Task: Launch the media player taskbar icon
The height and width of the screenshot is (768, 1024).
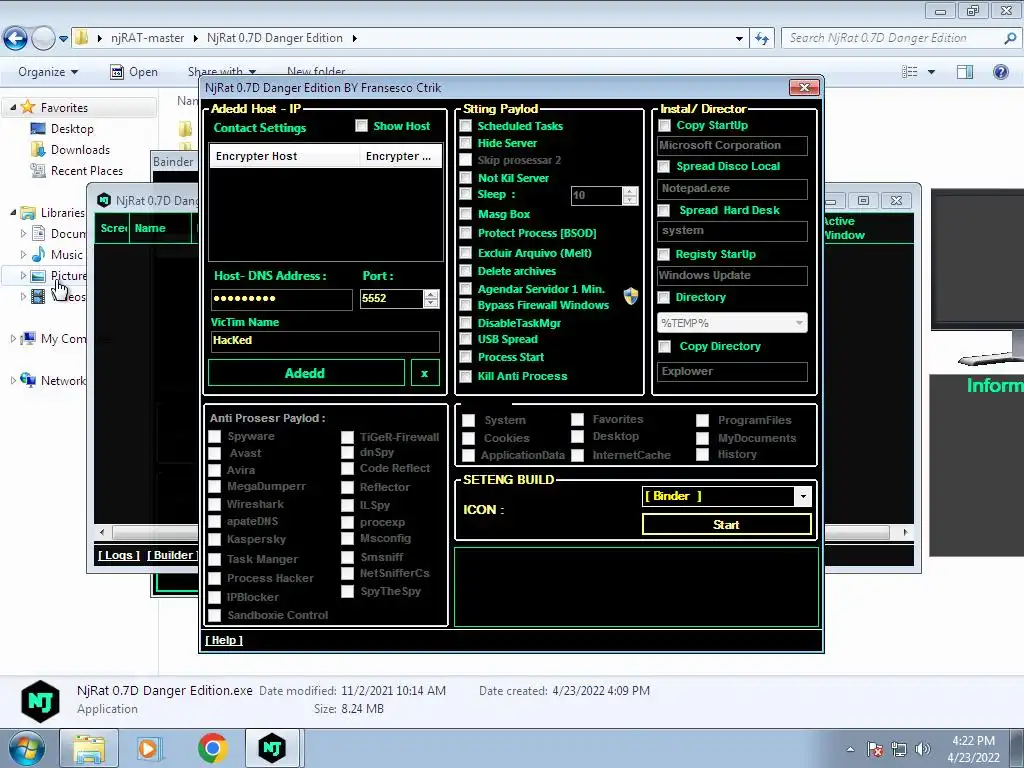Action: pos(148,748)
